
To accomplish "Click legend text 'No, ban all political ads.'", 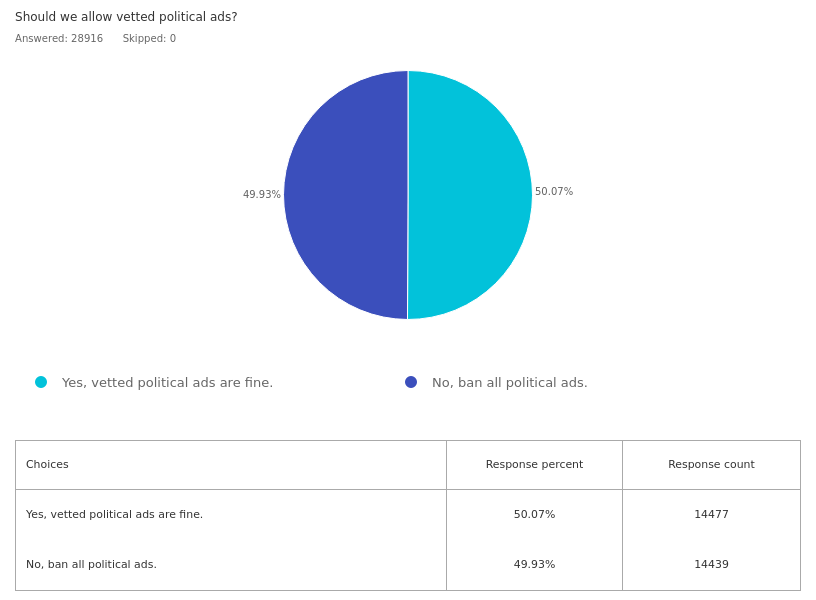I will tap(509, 382).
